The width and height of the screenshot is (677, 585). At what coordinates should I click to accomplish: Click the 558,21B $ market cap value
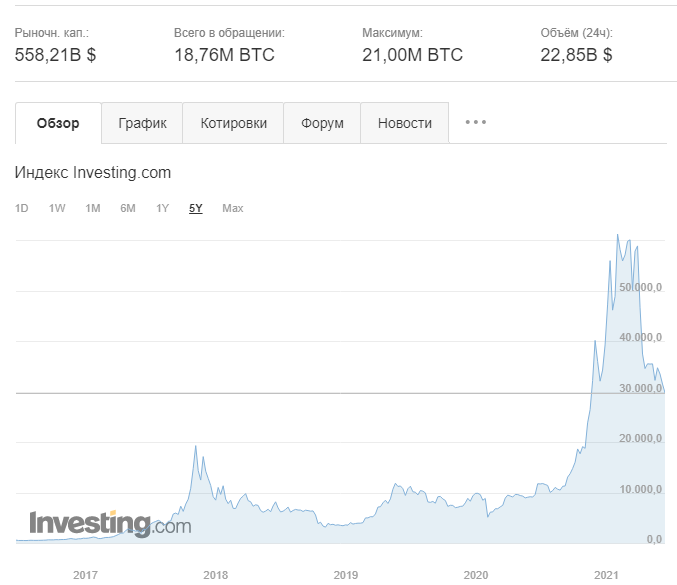point(56,55)
